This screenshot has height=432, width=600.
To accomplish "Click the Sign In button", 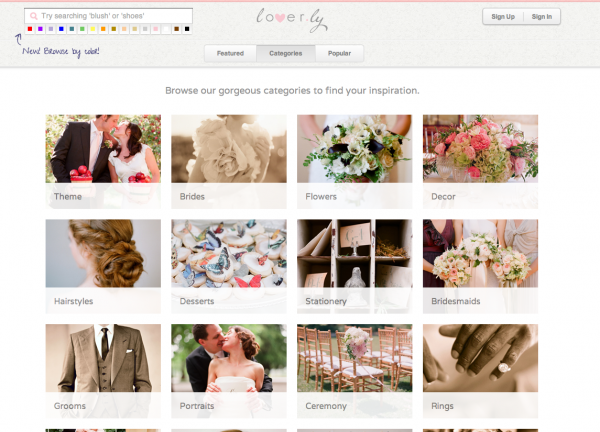I will 541,17.
